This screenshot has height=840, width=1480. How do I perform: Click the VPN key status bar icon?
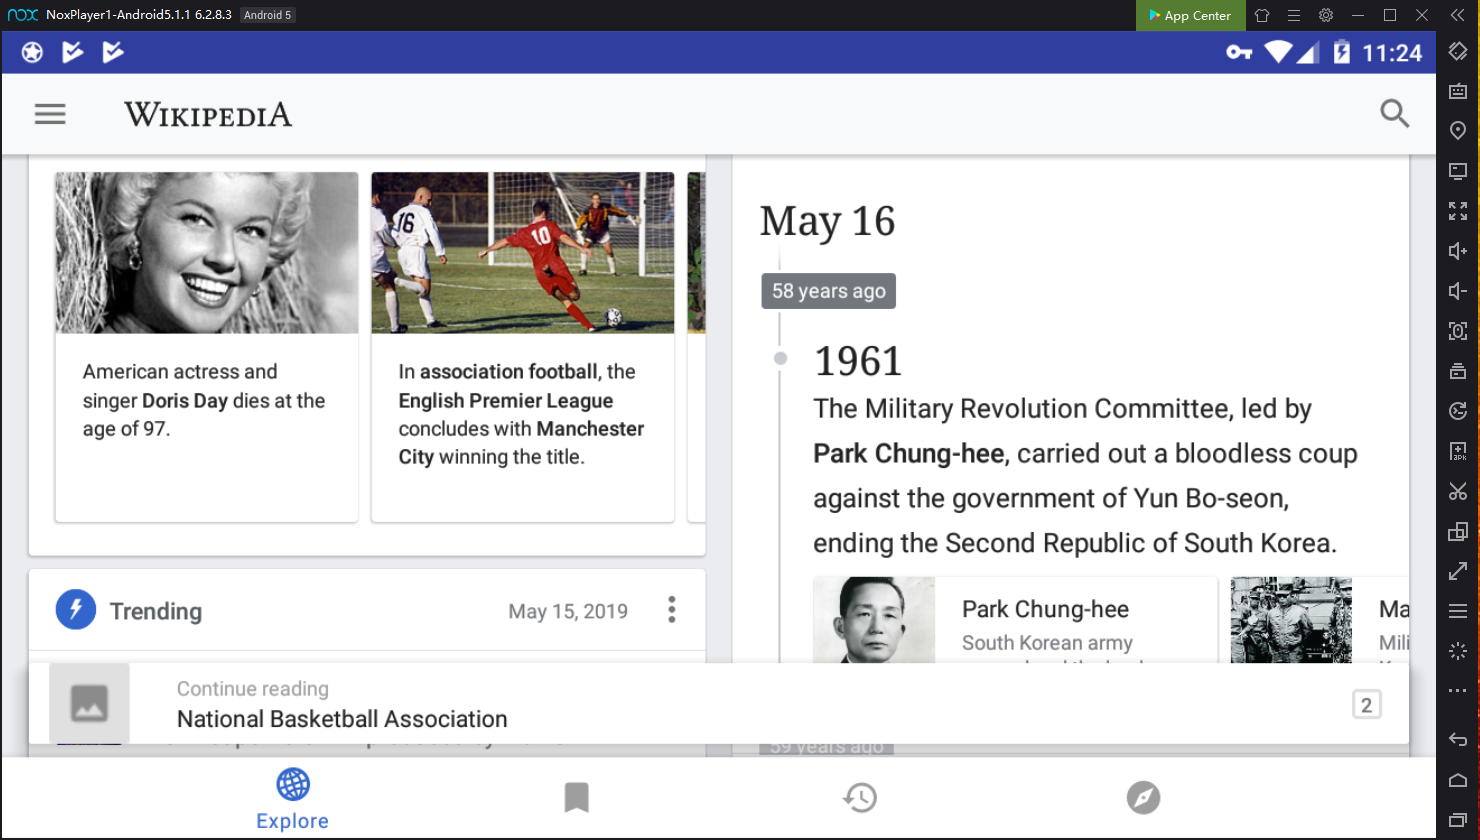(1239, 52)
